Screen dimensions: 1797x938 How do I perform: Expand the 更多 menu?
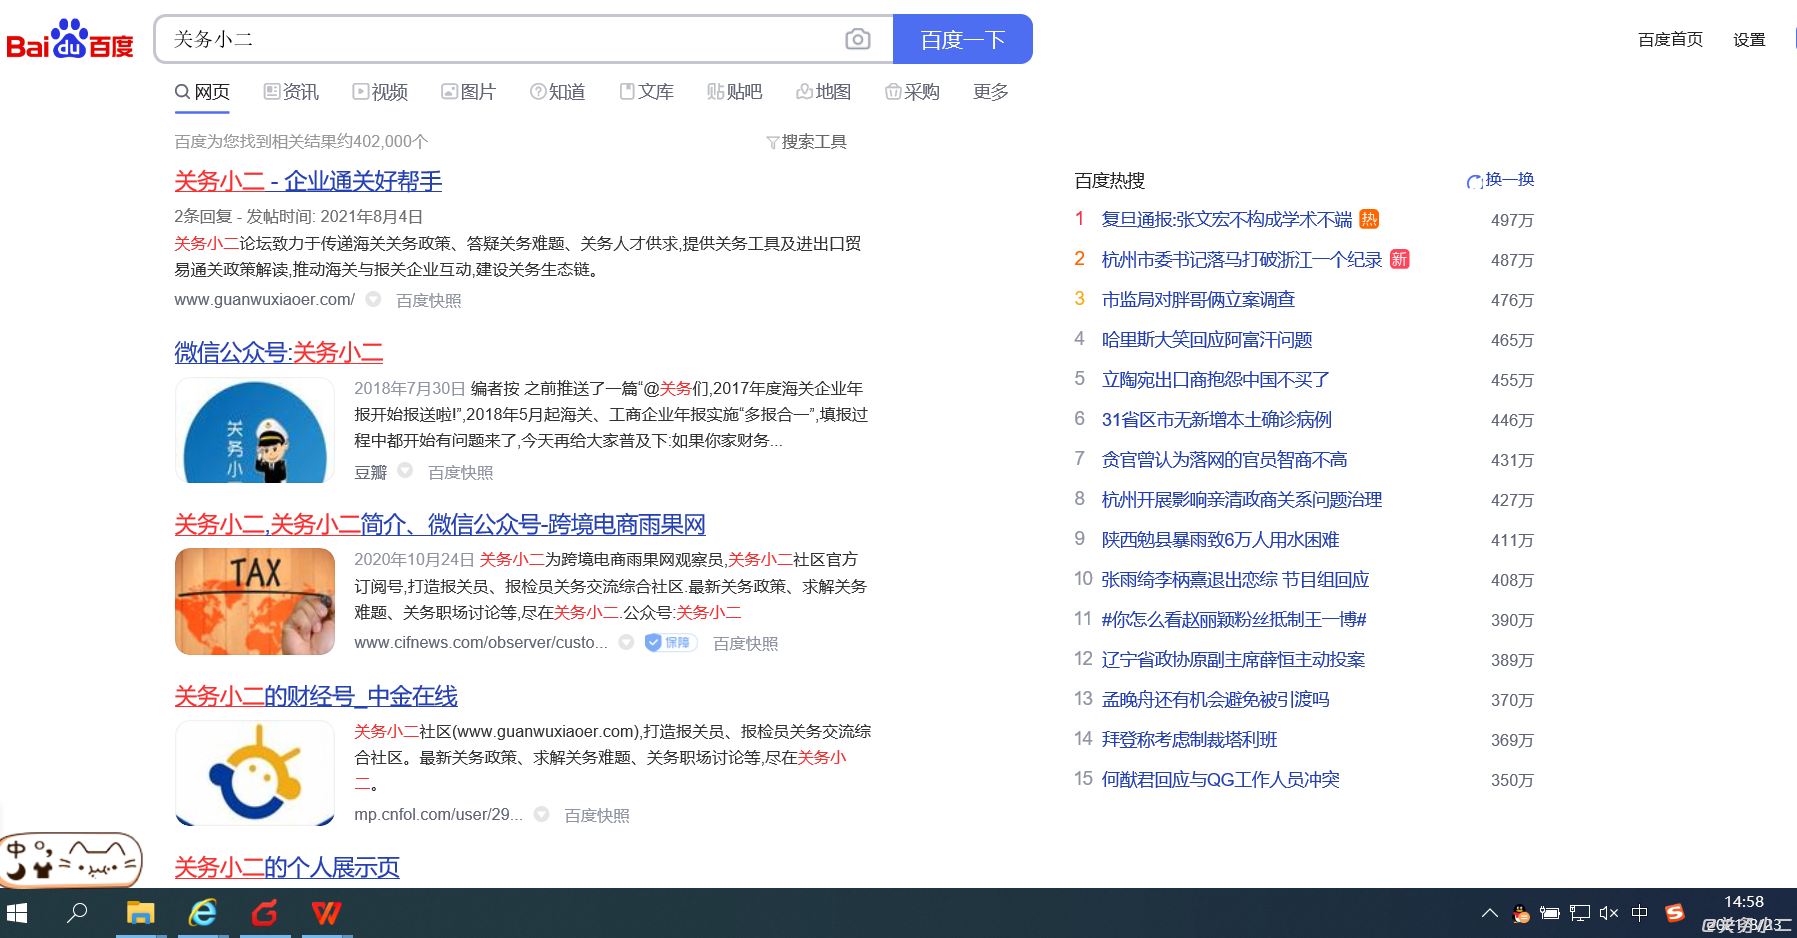991,92
